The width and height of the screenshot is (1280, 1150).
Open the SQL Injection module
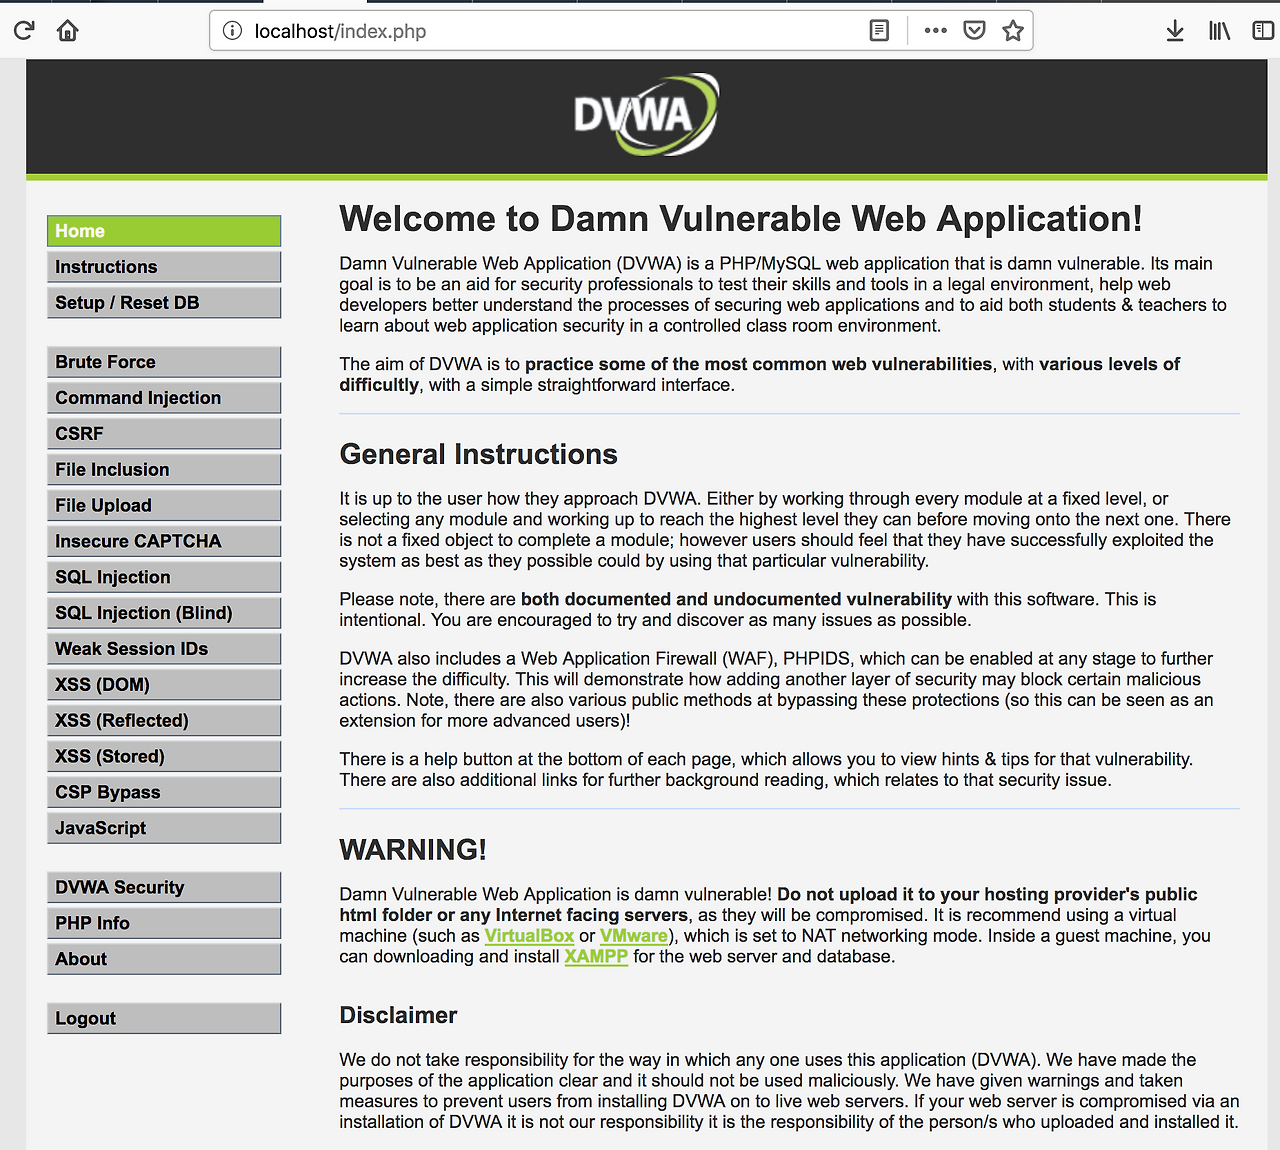tap(164, 577)
